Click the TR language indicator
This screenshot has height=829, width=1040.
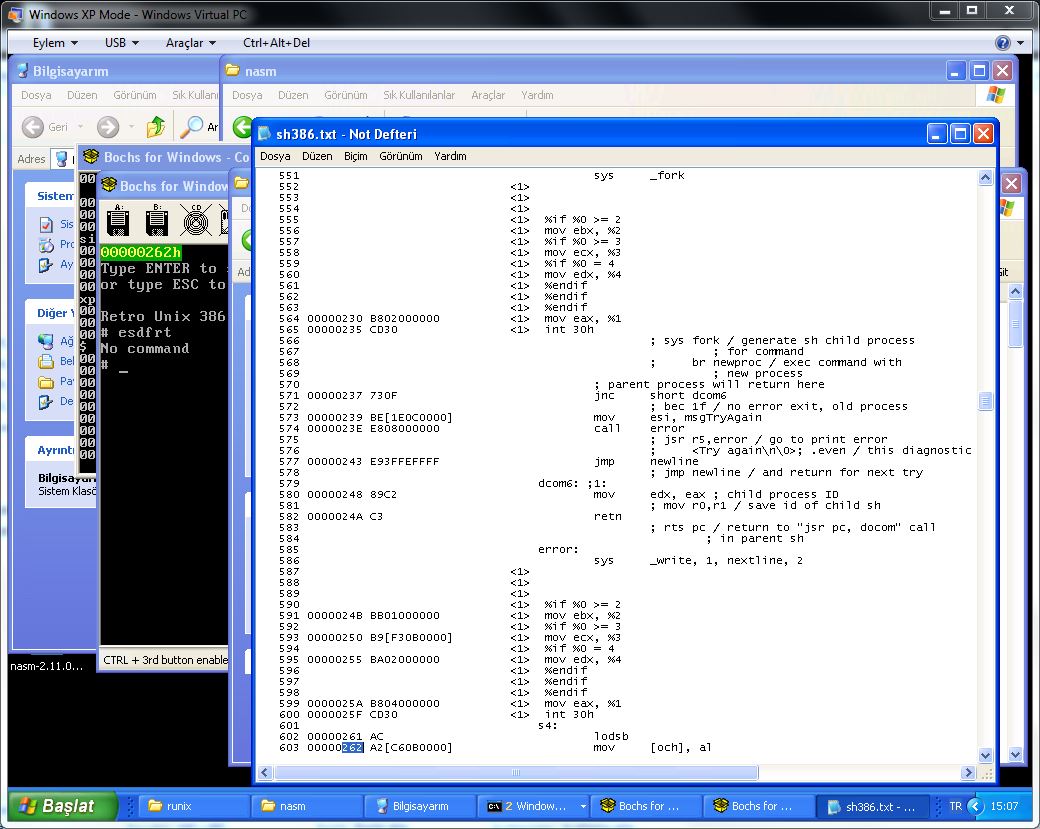point(955,806)
